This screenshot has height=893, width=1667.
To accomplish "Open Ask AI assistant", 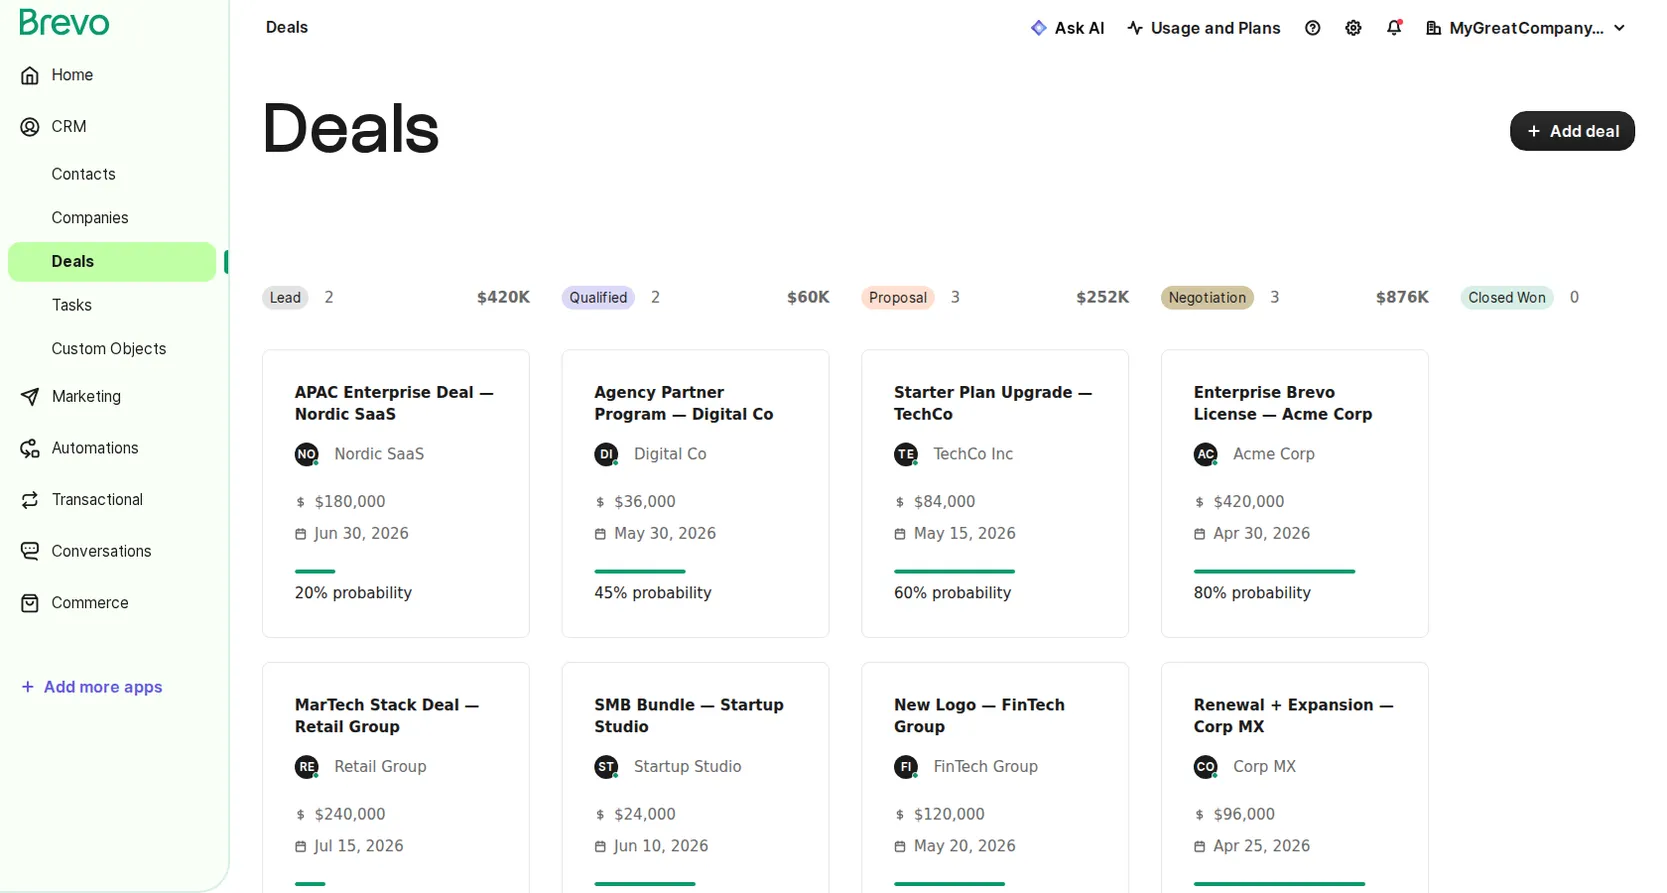I will (x=1068, y=28).
